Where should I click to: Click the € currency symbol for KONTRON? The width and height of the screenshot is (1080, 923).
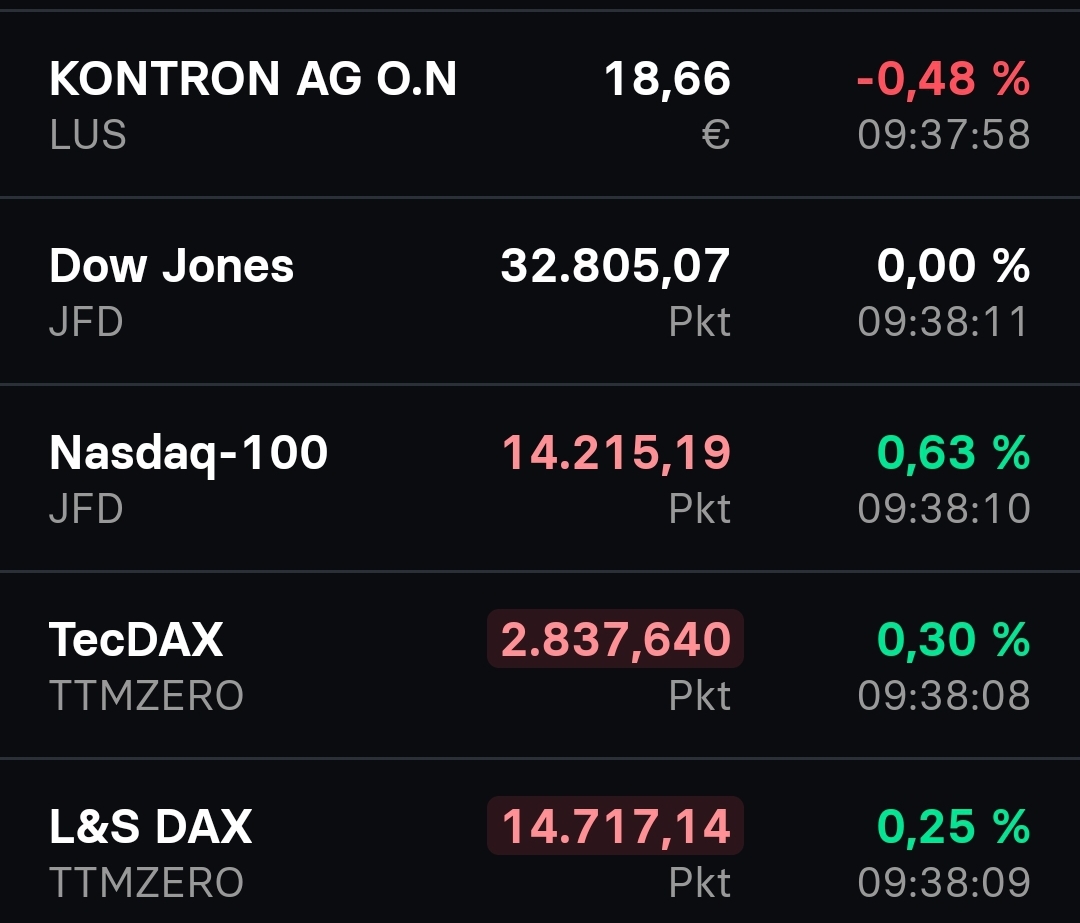point(716,135)
